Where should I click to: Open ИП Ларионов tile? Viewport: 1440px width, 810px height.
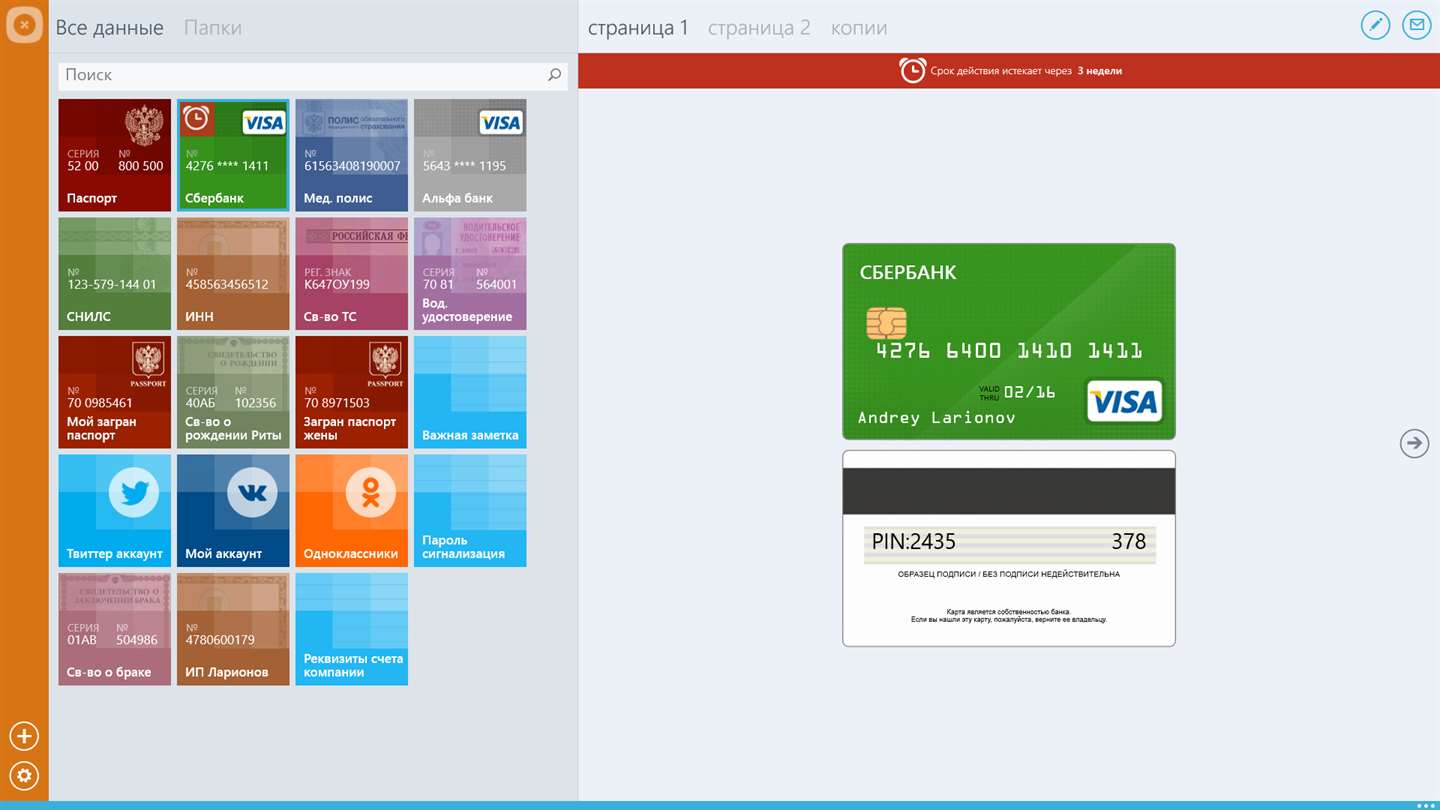pos(233,629)
